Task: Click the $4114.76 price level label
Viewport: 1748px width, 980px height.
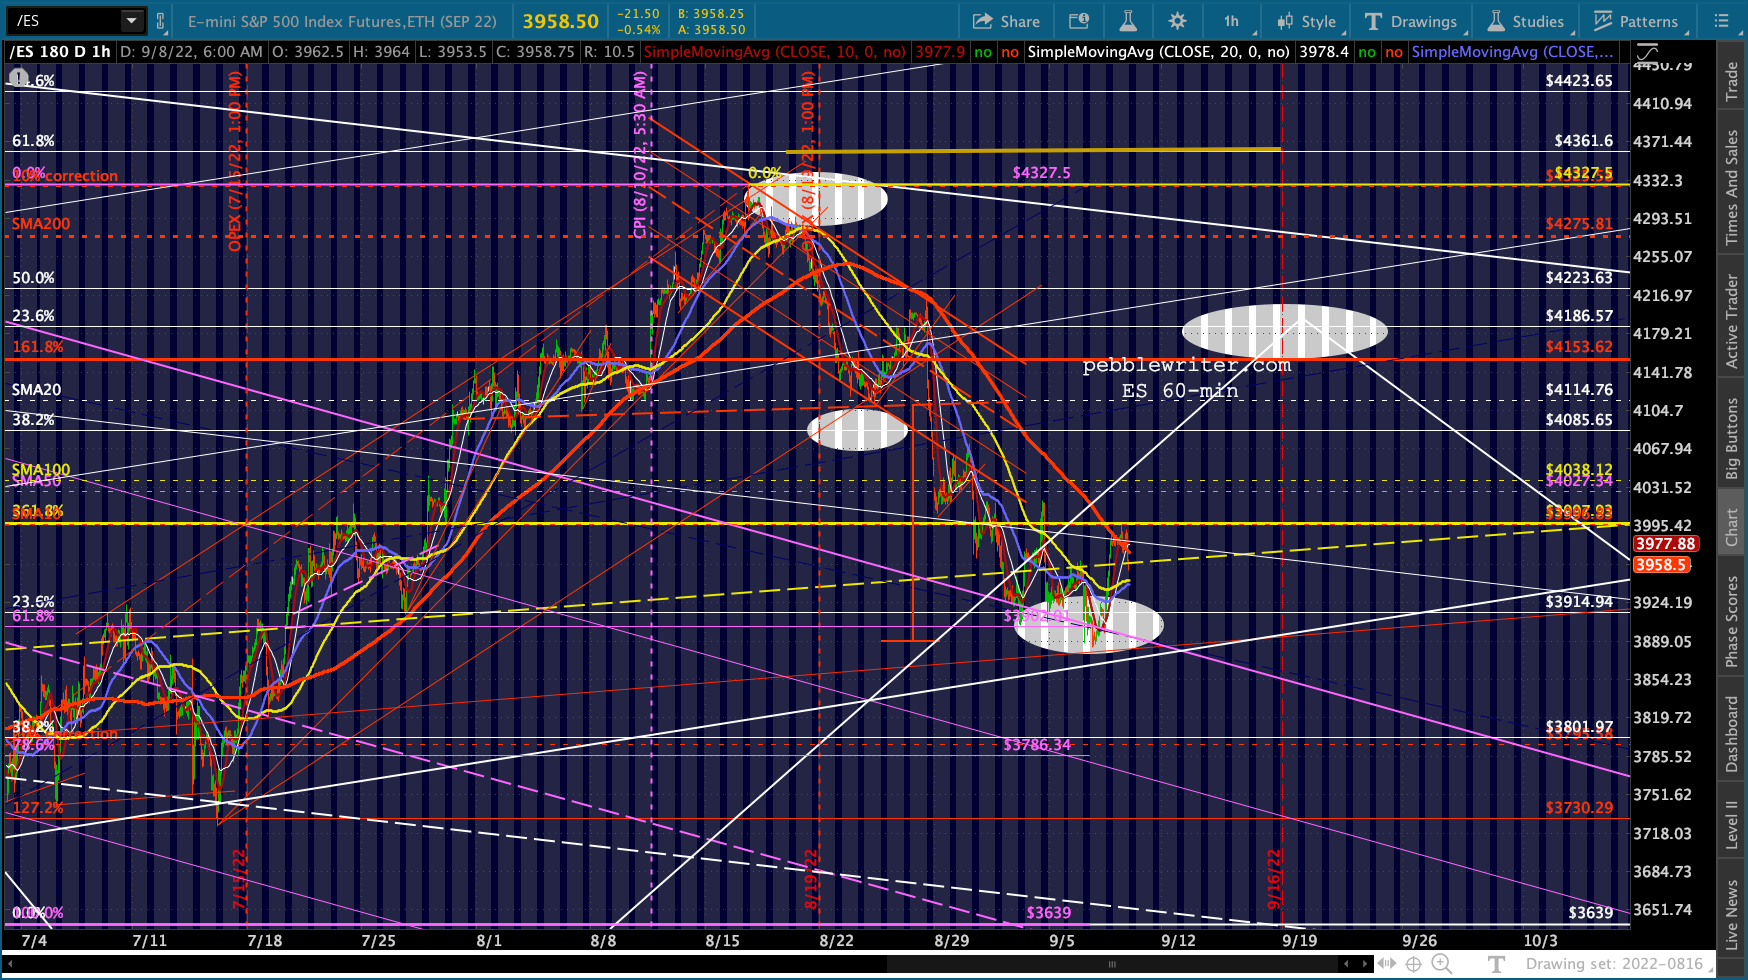Action: tap(1578, 390)
